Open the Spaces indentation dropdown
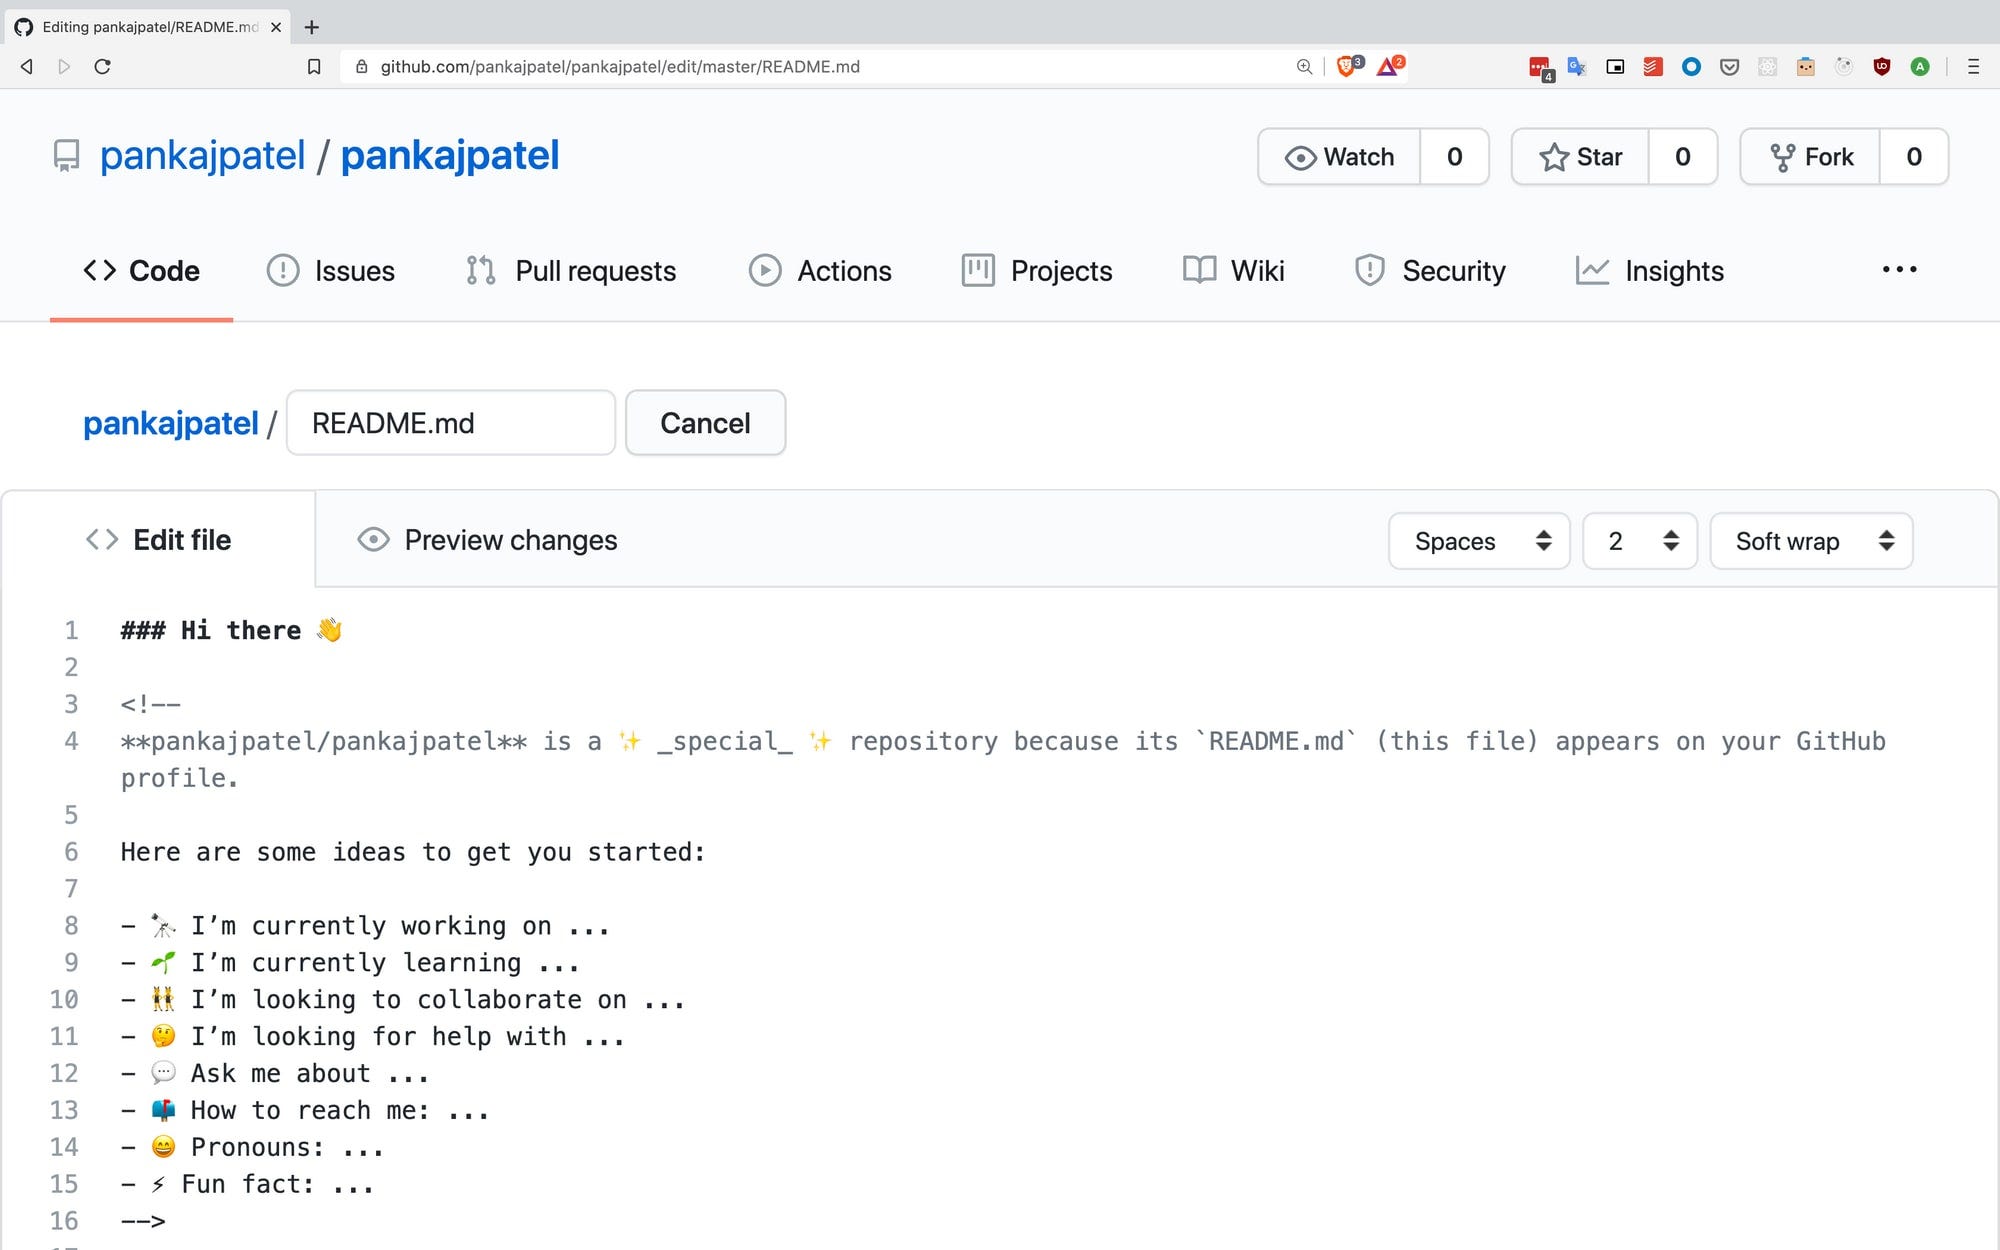This screenshot has width=2000, height=1250. click(1479, 540)
